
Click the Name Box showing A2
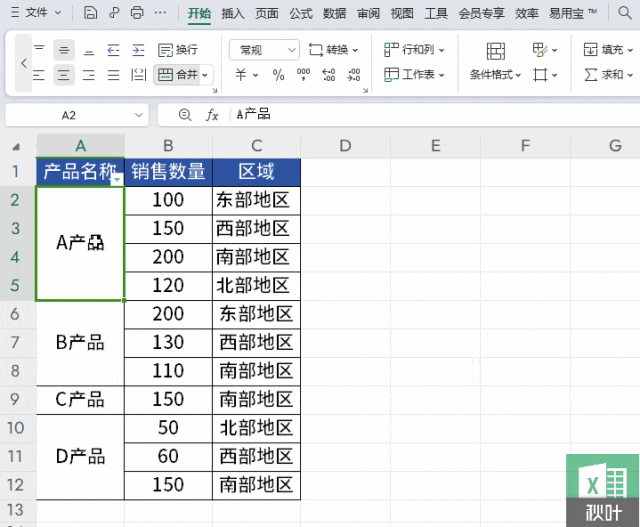[69, 115]
